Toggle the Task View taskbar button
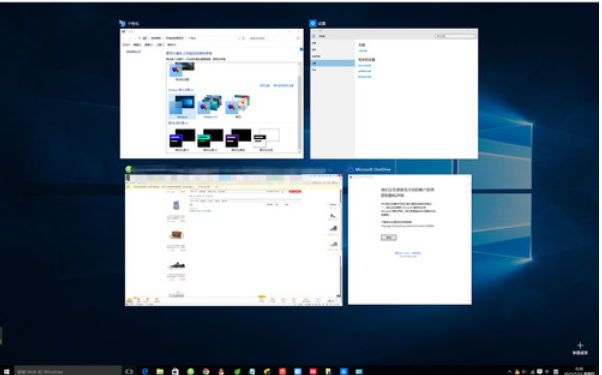Image resolution: width=602 pixels, height=375 pixels. [x=129, y=371]
